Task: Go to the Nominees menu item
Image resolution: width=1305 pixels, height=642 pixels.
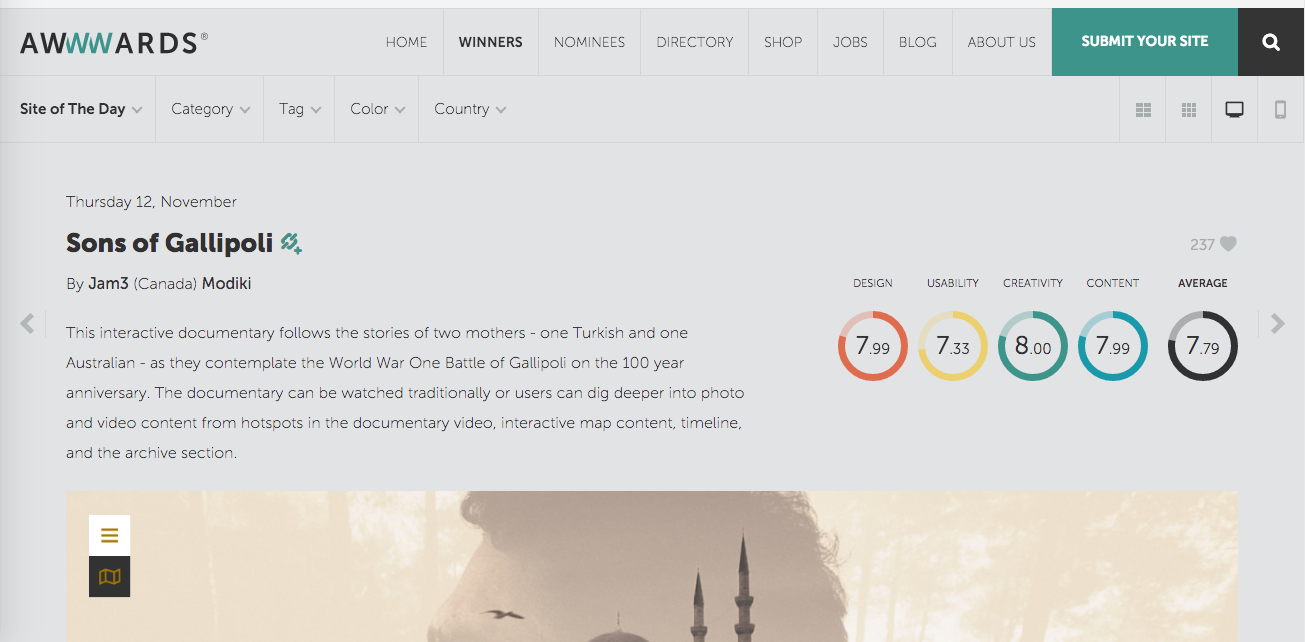Action: pyautogui.click(x=589, y=42)
